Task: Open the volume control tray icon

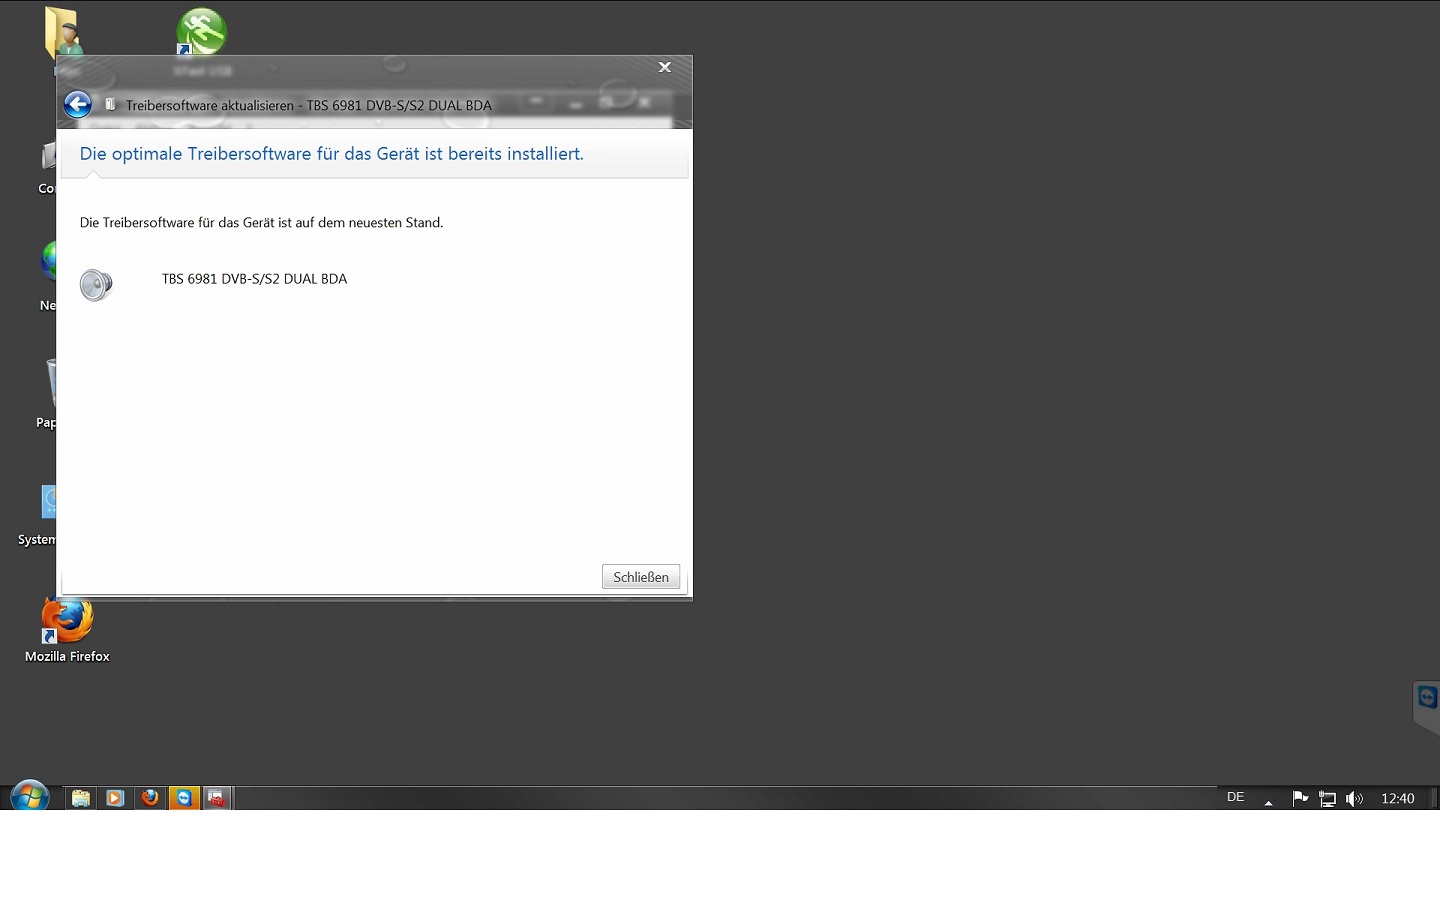Action: (1354, 798)
